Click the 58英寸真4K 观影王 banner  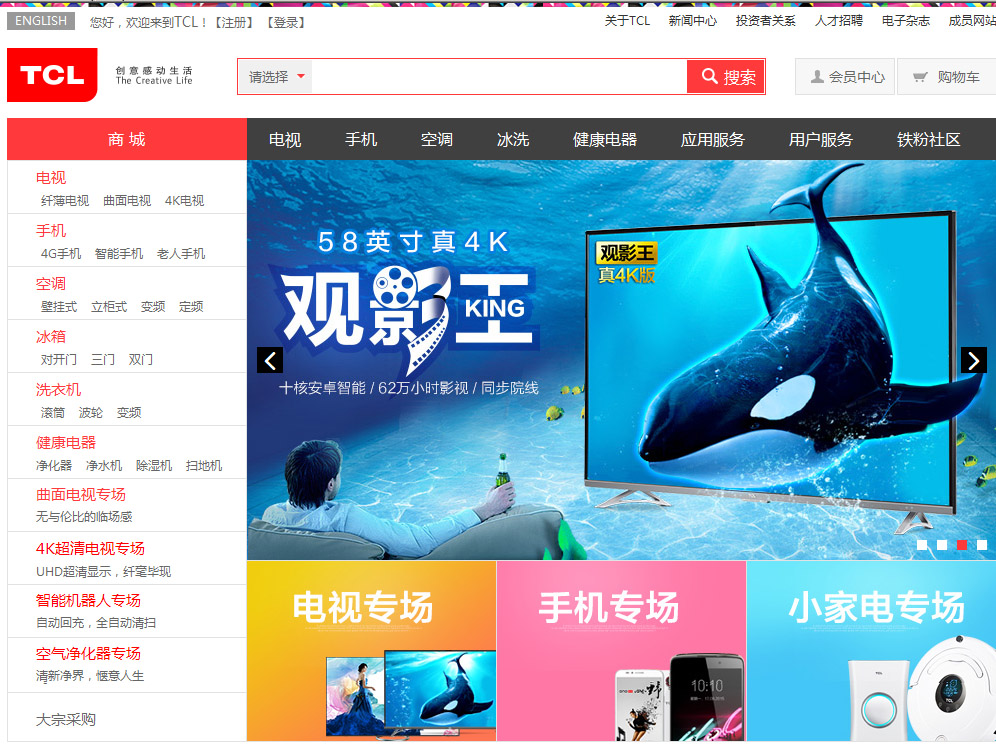coord(621,360)
